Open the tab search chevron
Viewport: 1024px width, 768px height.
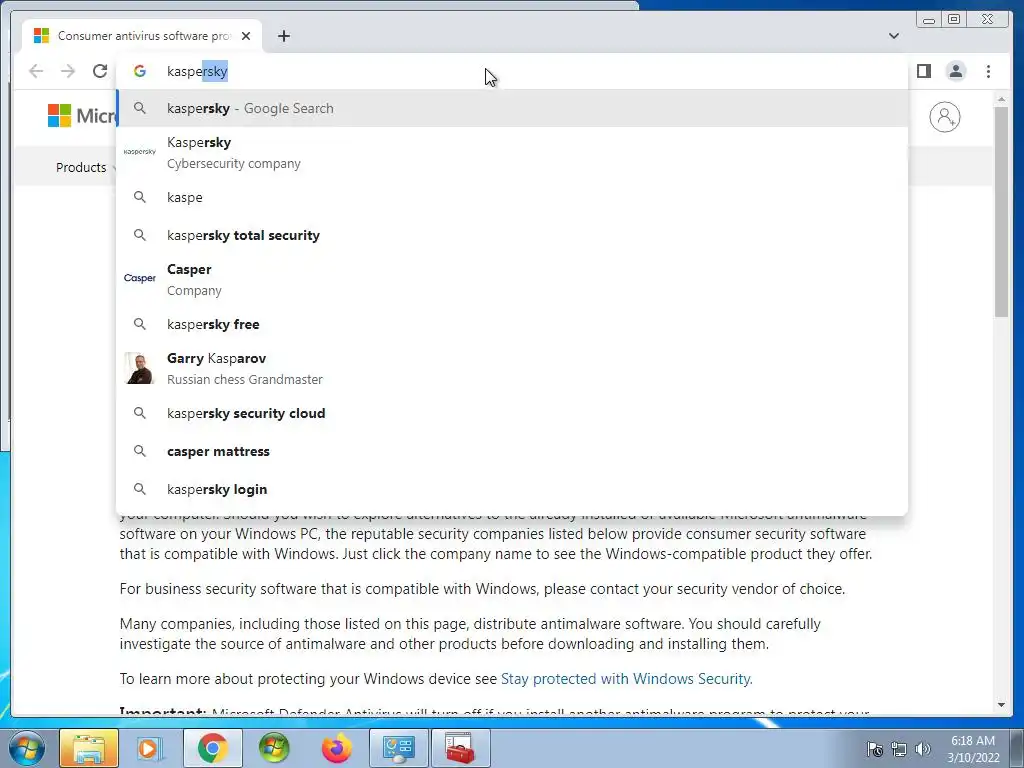pos(894,36)
